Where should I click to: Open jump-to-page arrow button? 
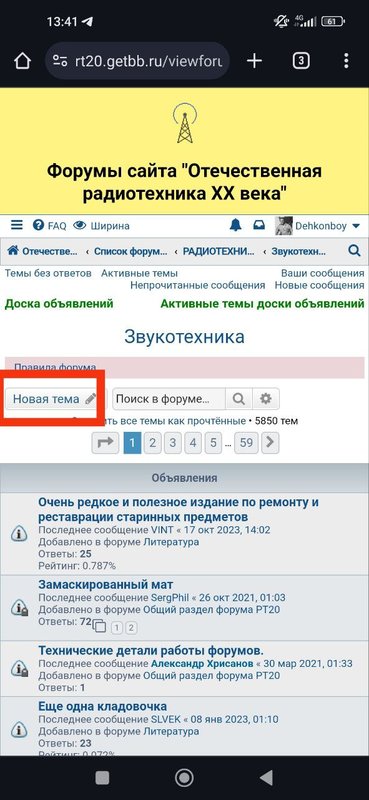105,443
